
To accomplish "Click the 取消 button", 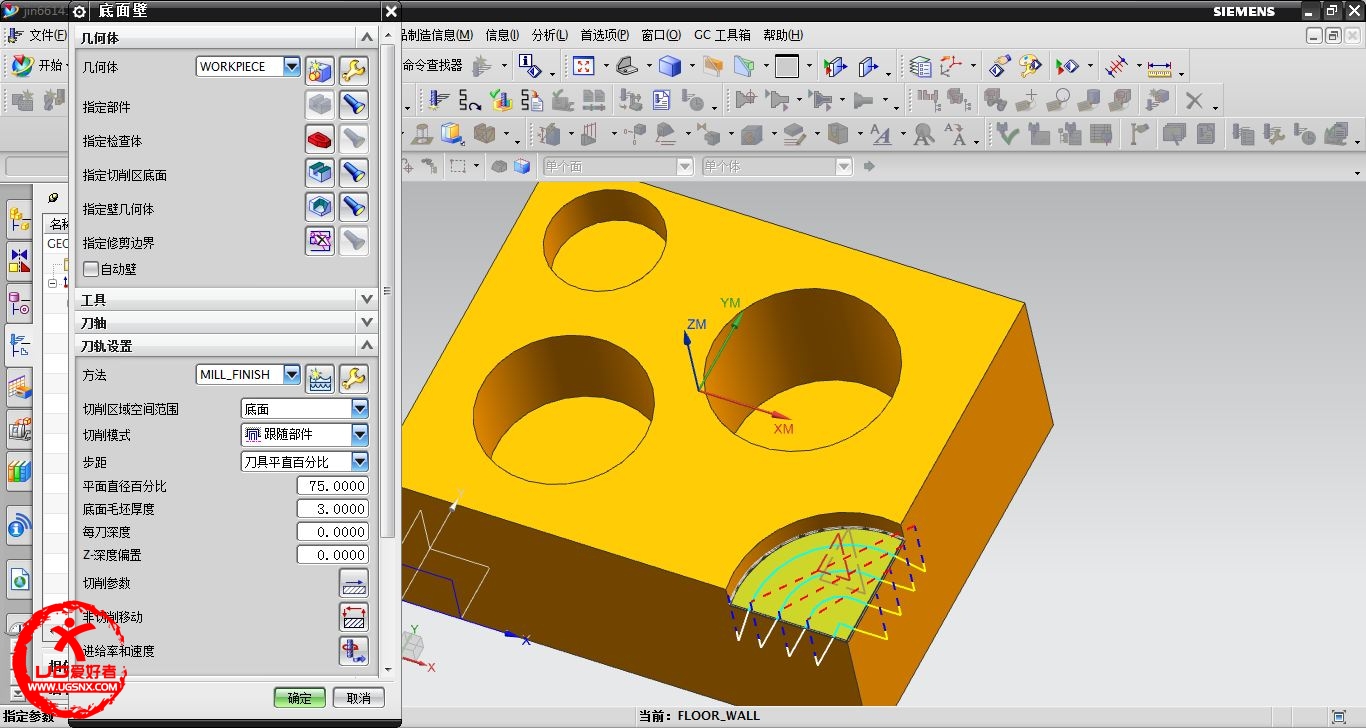I will pos(359,698).
